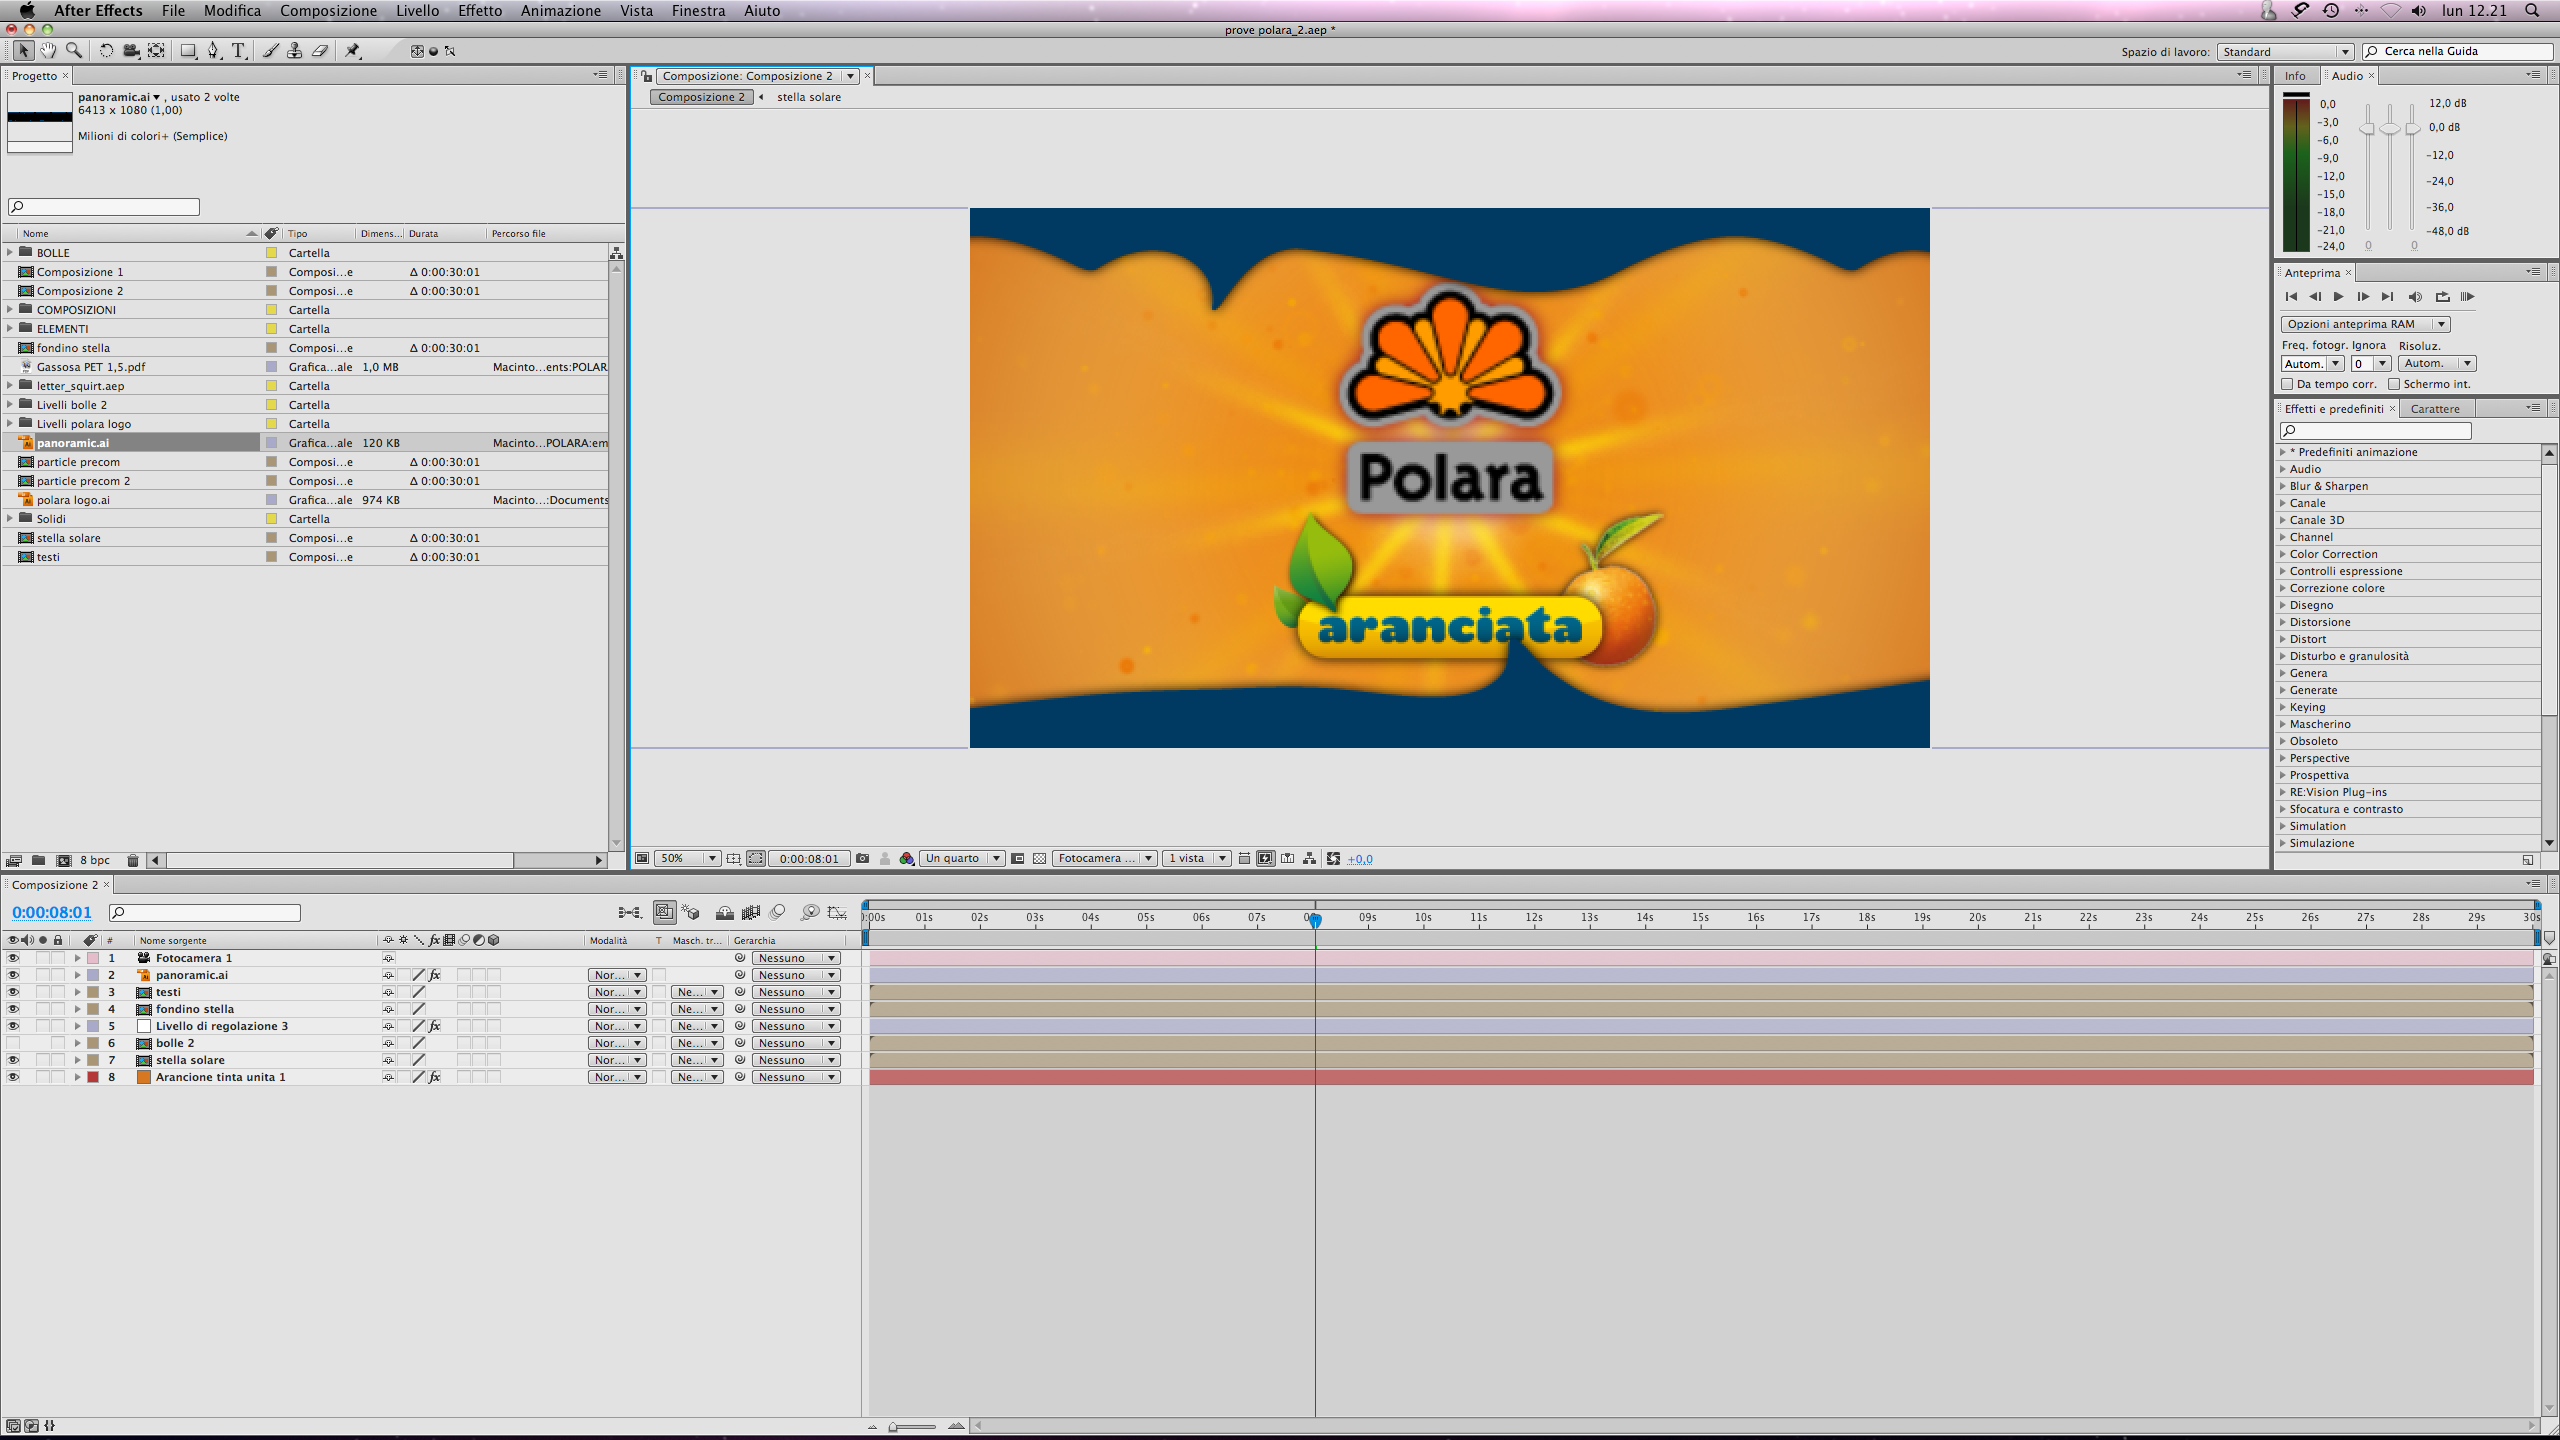Image resolution: width=2560 pixels, height=1440 pixels.
Task: Select the Rotation tool
Action: (106, 51)
